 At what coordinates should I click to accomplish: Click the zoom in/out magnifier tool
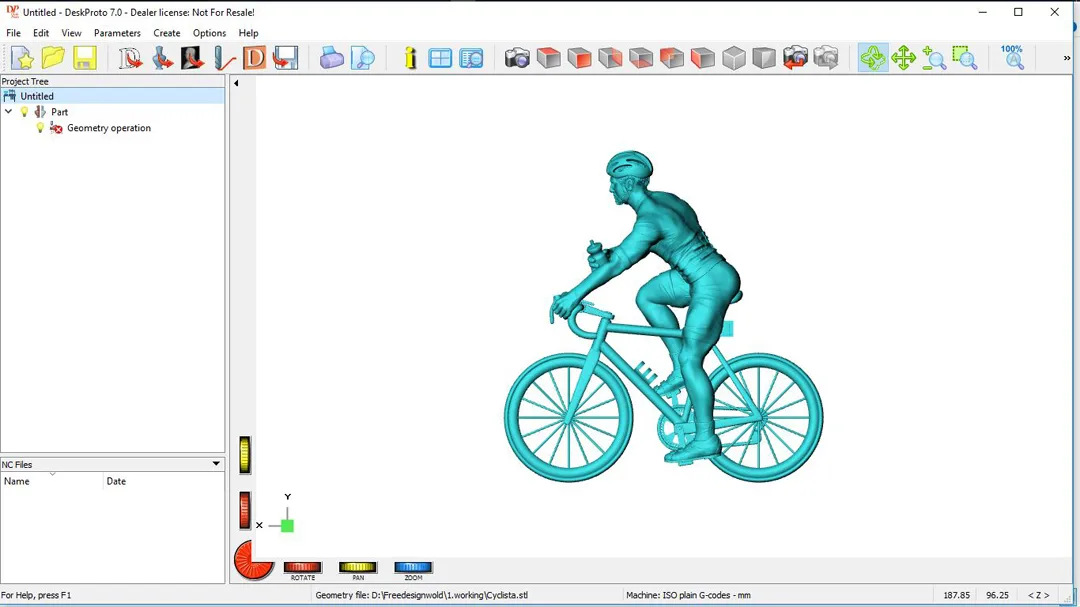pyautogui.click(x=934, y=58)
